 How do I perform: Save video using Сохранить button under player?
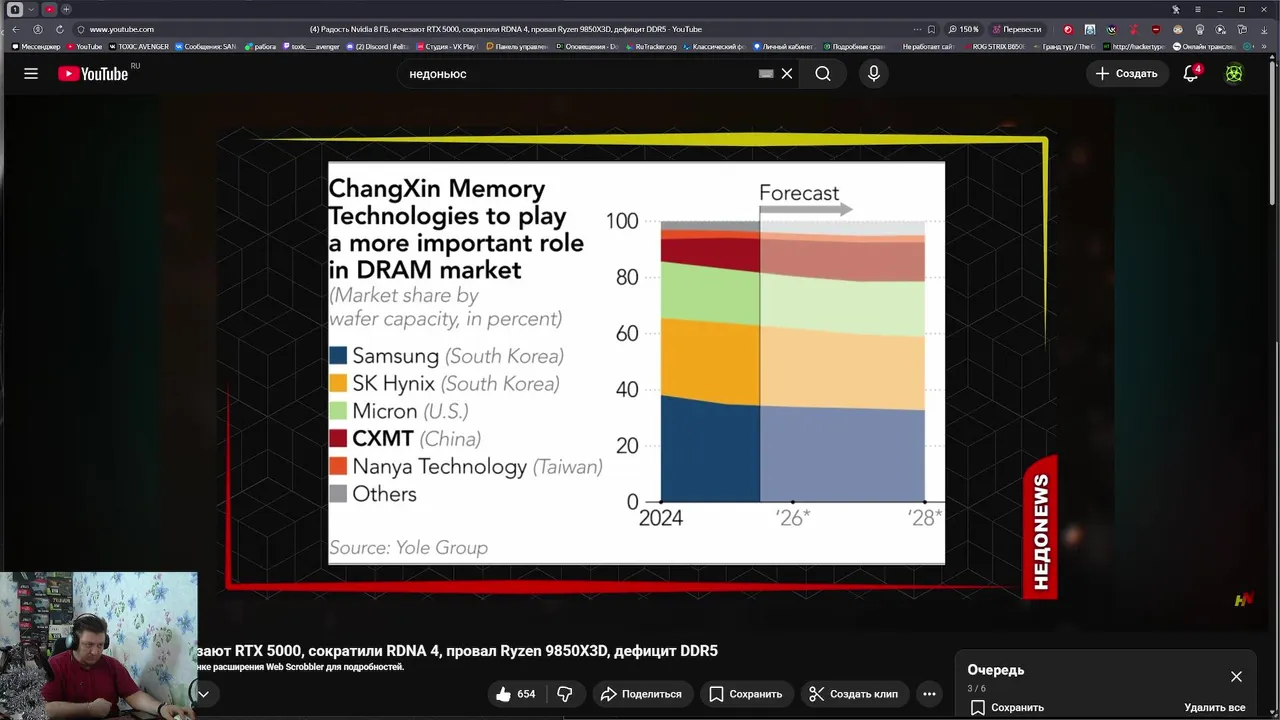tap(746, 694)
